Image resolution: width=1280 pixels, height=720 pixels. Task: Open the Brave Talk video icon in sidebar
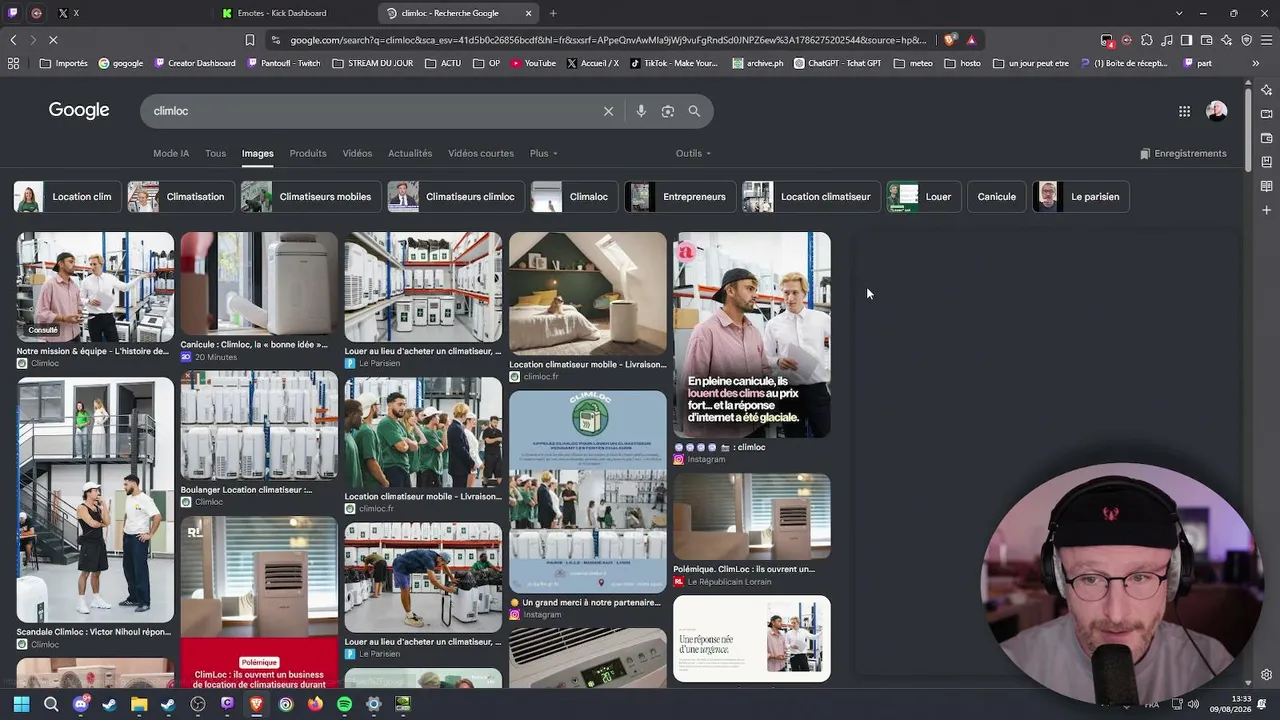point(1266,114)
